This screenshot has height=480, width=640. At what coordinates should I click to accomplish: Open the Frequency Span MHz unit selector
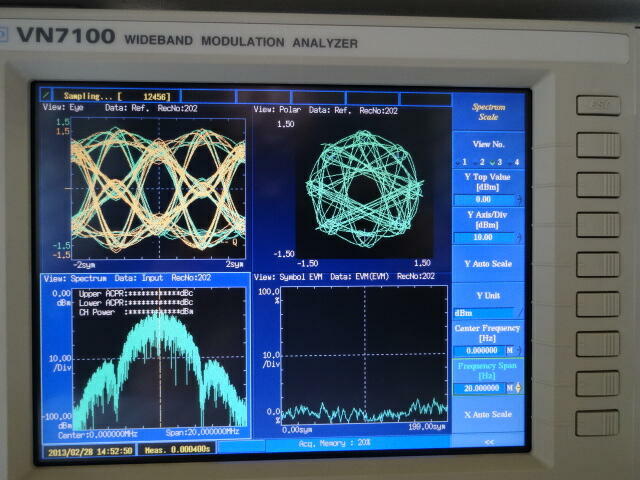click(x=508, y=387)
